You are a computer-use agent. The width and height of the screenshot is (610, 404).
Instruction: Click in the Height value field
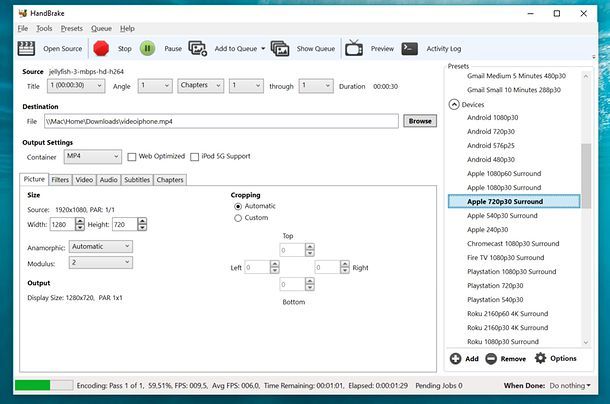[x=125, y=225]
